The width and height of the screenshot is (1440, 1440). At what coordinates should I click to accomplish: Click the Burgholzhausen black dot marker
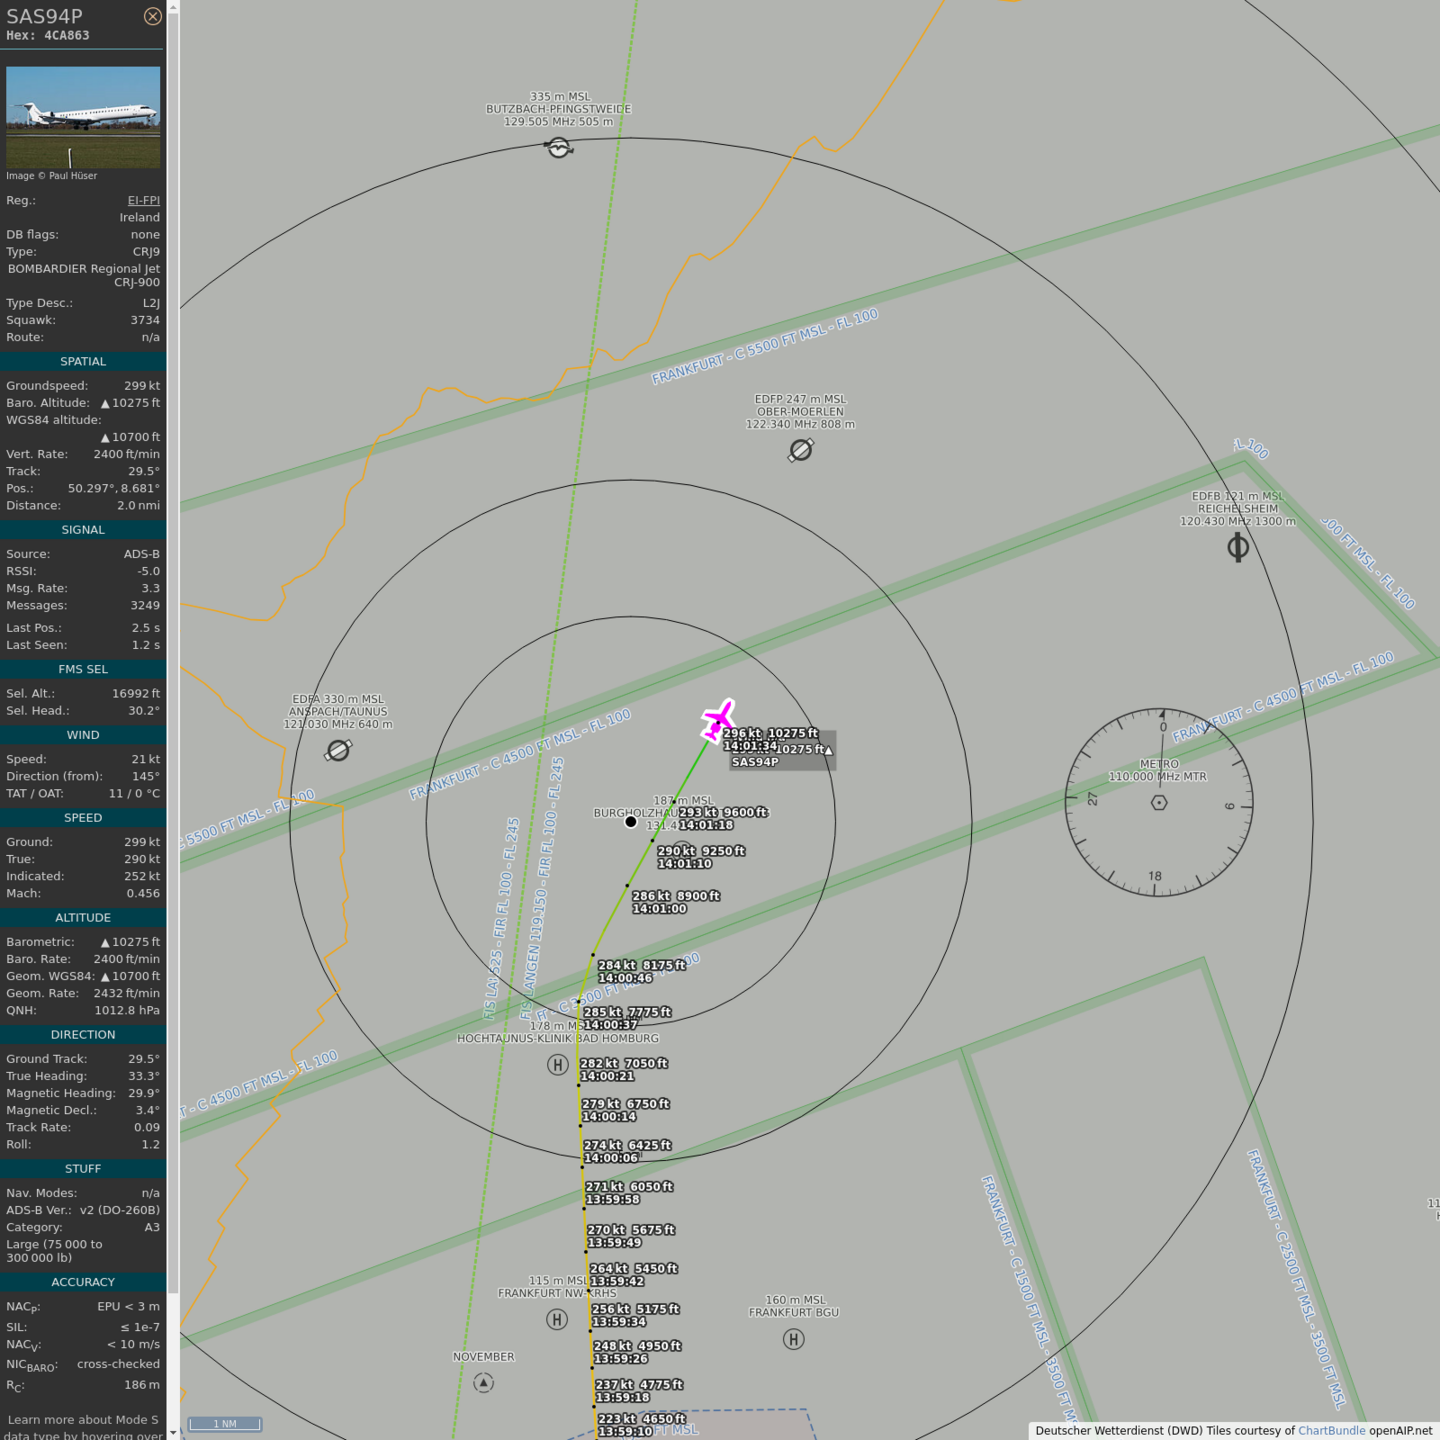point(631,822)
